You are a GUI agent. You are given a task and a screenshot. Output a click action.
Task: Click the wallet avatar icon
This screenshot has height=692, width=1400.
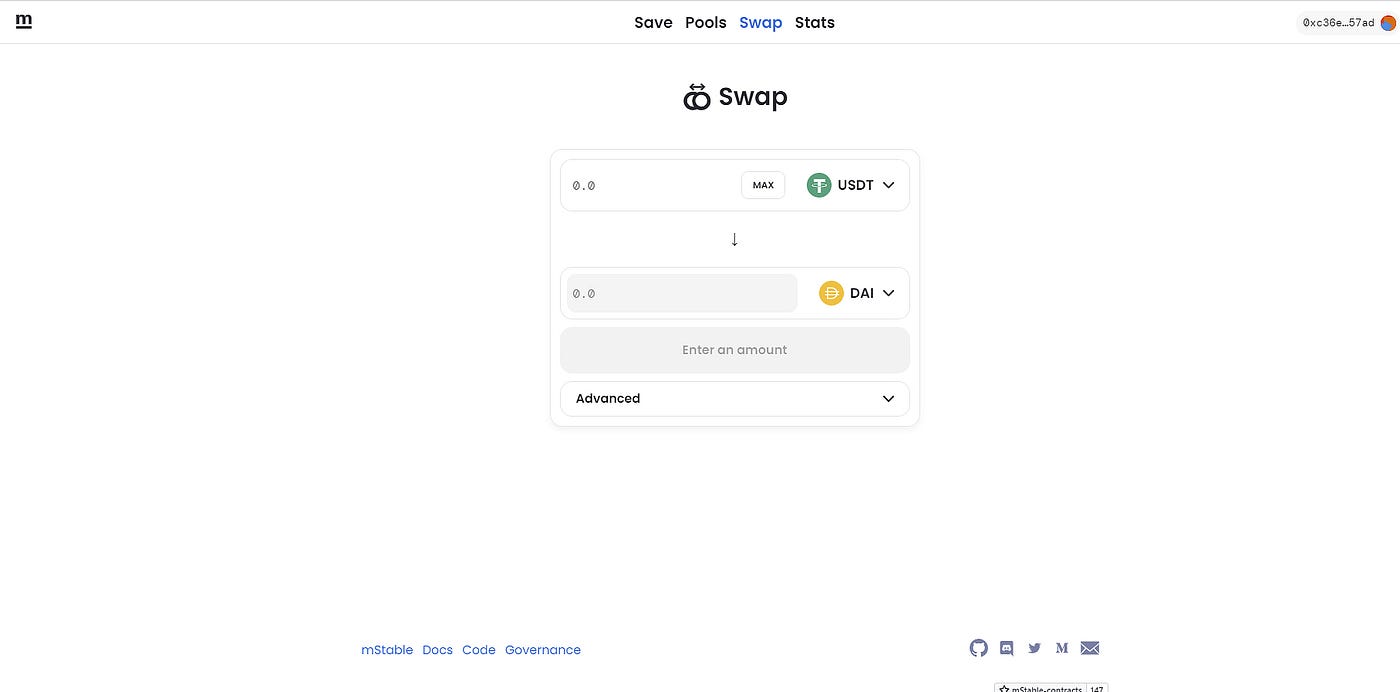pyautogui.click(x=1388, y=23)
